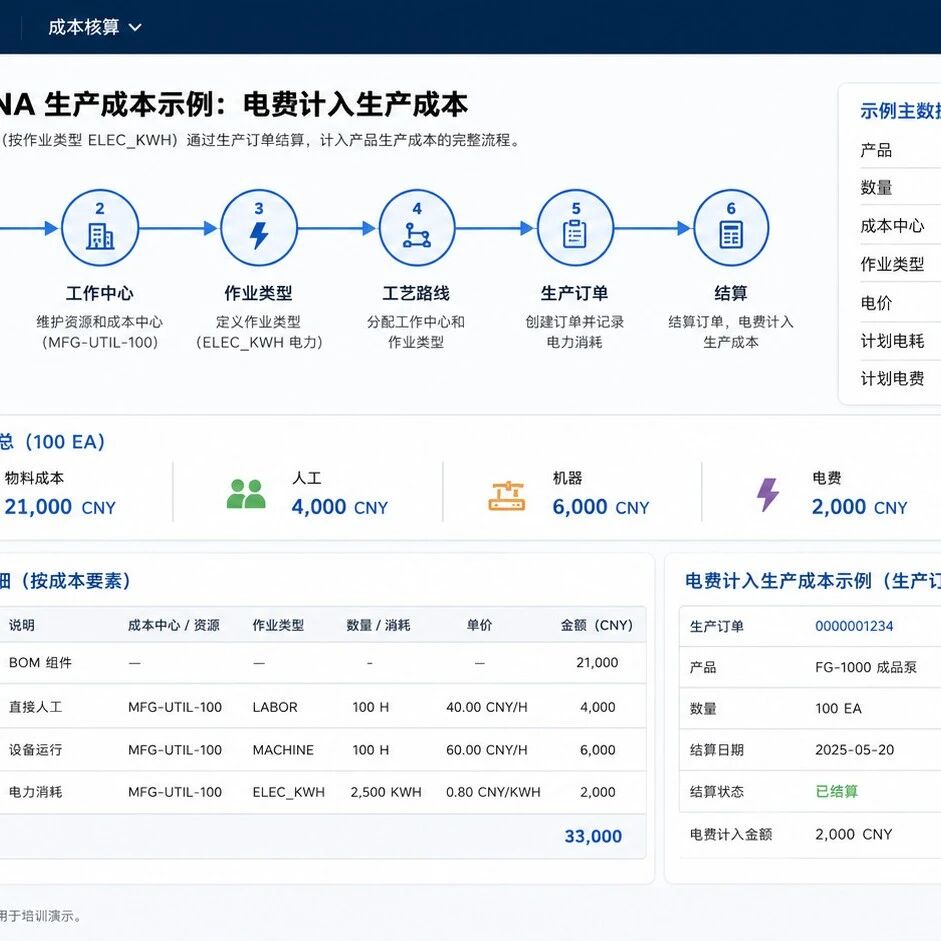This screenshot has height=941, width=941.
Task: Click the 40.00 CNY/H unit price cell
Action: pyautogui.click(x=487, y=707)
